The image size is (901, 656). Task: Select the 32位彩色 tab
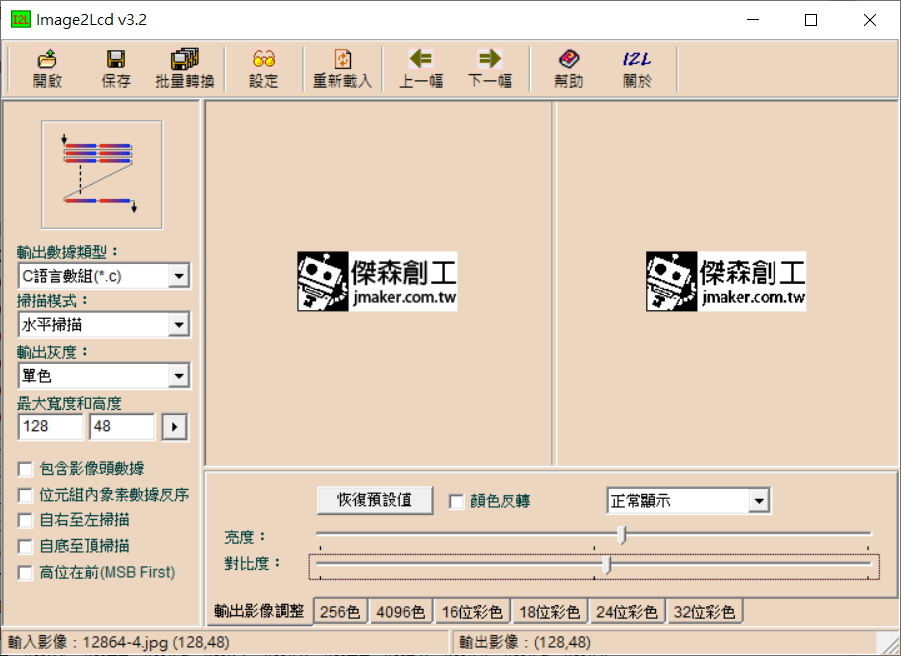(x=704, y=612)
